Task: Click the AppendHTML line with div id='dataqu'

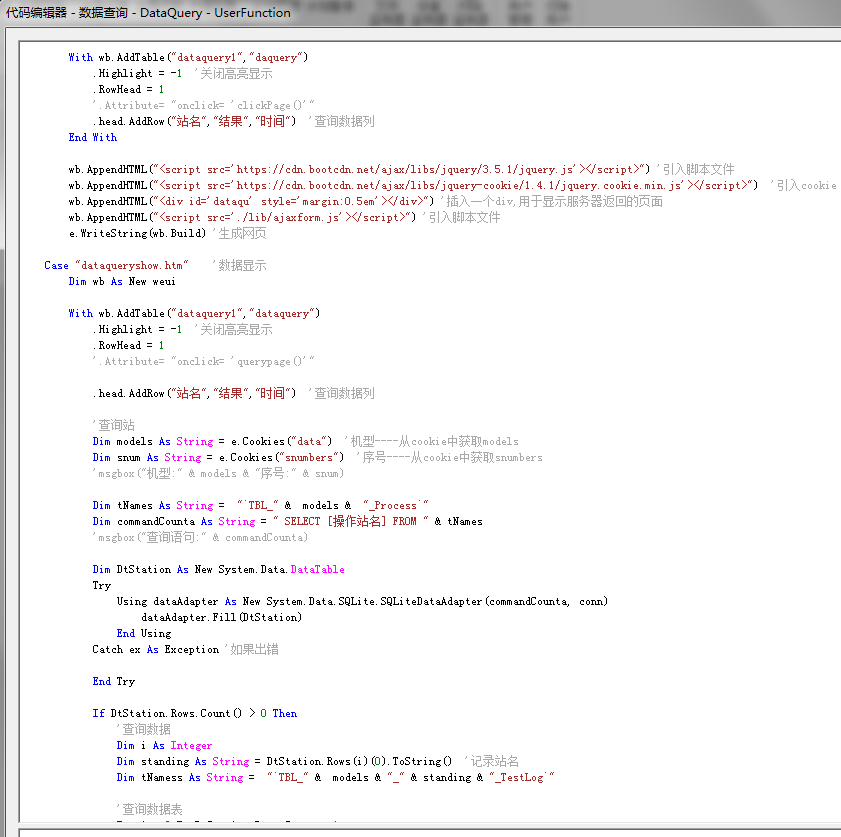Action: pos(251,202)
